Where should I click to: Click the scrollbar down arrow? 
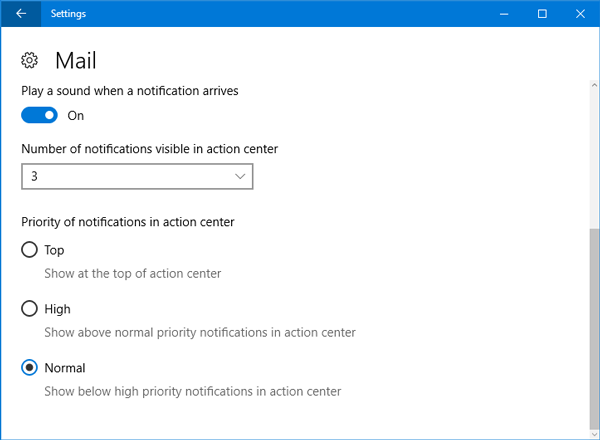pyautogui.click(x=594, y=435)
